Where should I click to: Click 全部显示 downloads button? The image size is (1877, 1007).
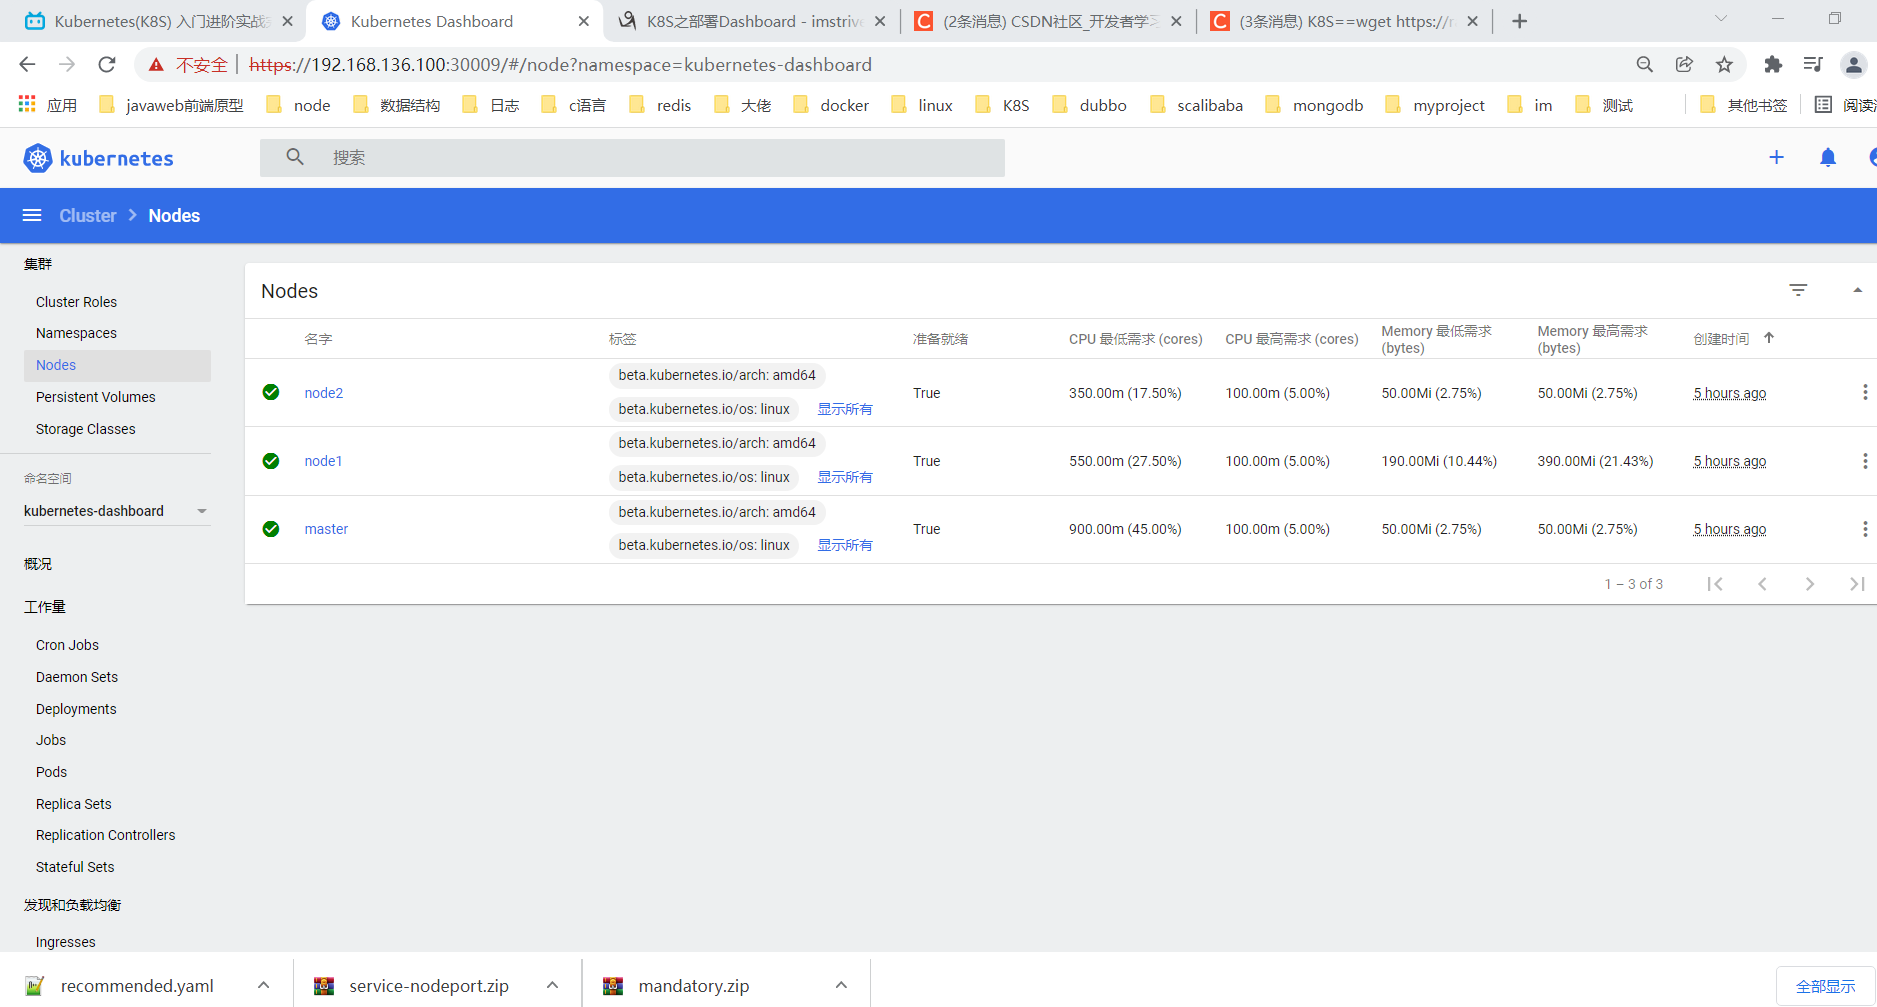(1825, 986)
